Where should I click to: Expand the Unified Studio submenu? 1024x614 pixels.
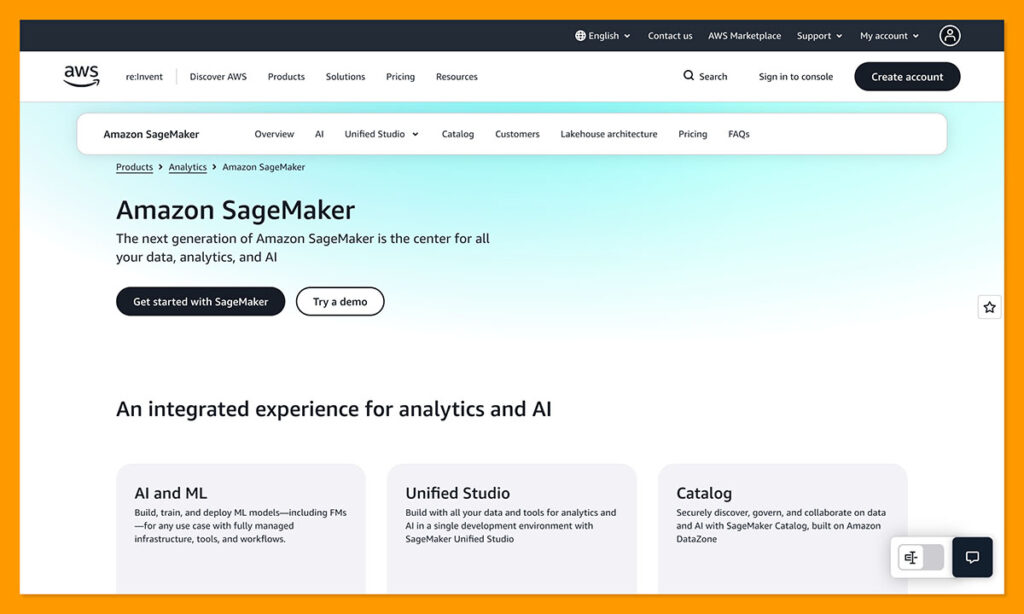pos(381,134)
